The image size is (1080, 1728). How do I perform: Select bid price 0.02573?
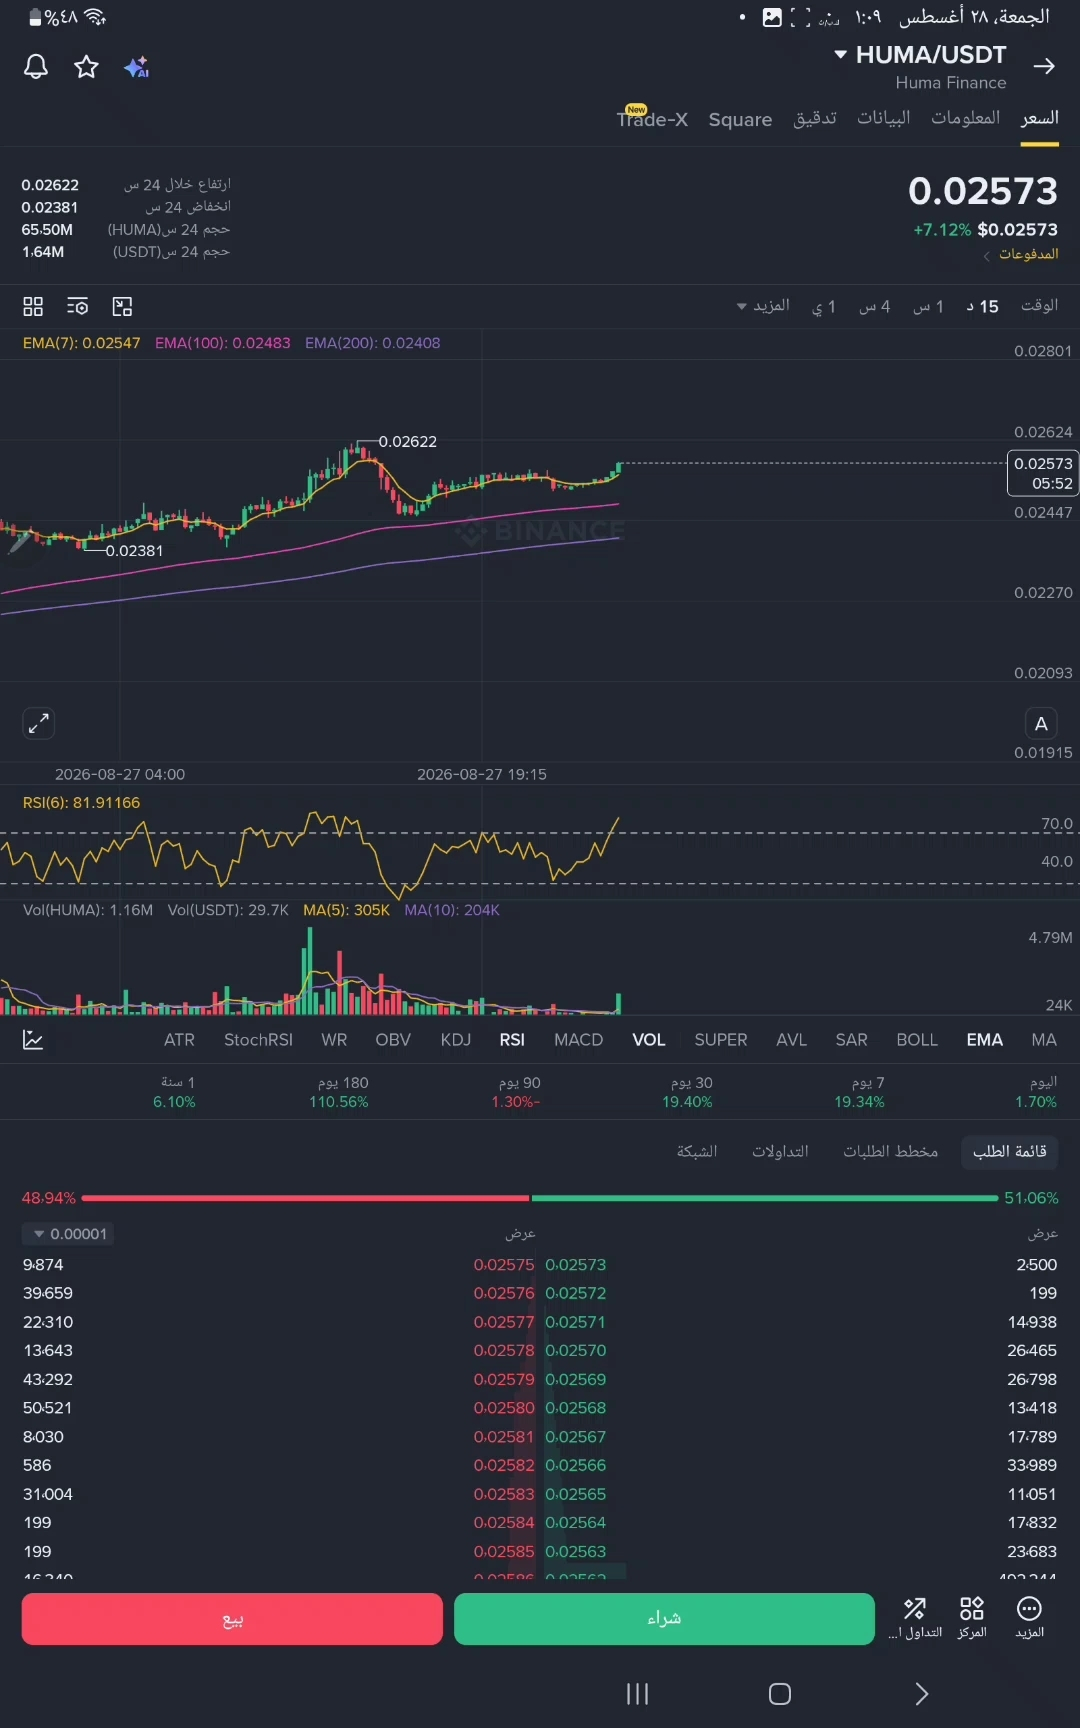pyautogui.click(x=576, y=1265)
